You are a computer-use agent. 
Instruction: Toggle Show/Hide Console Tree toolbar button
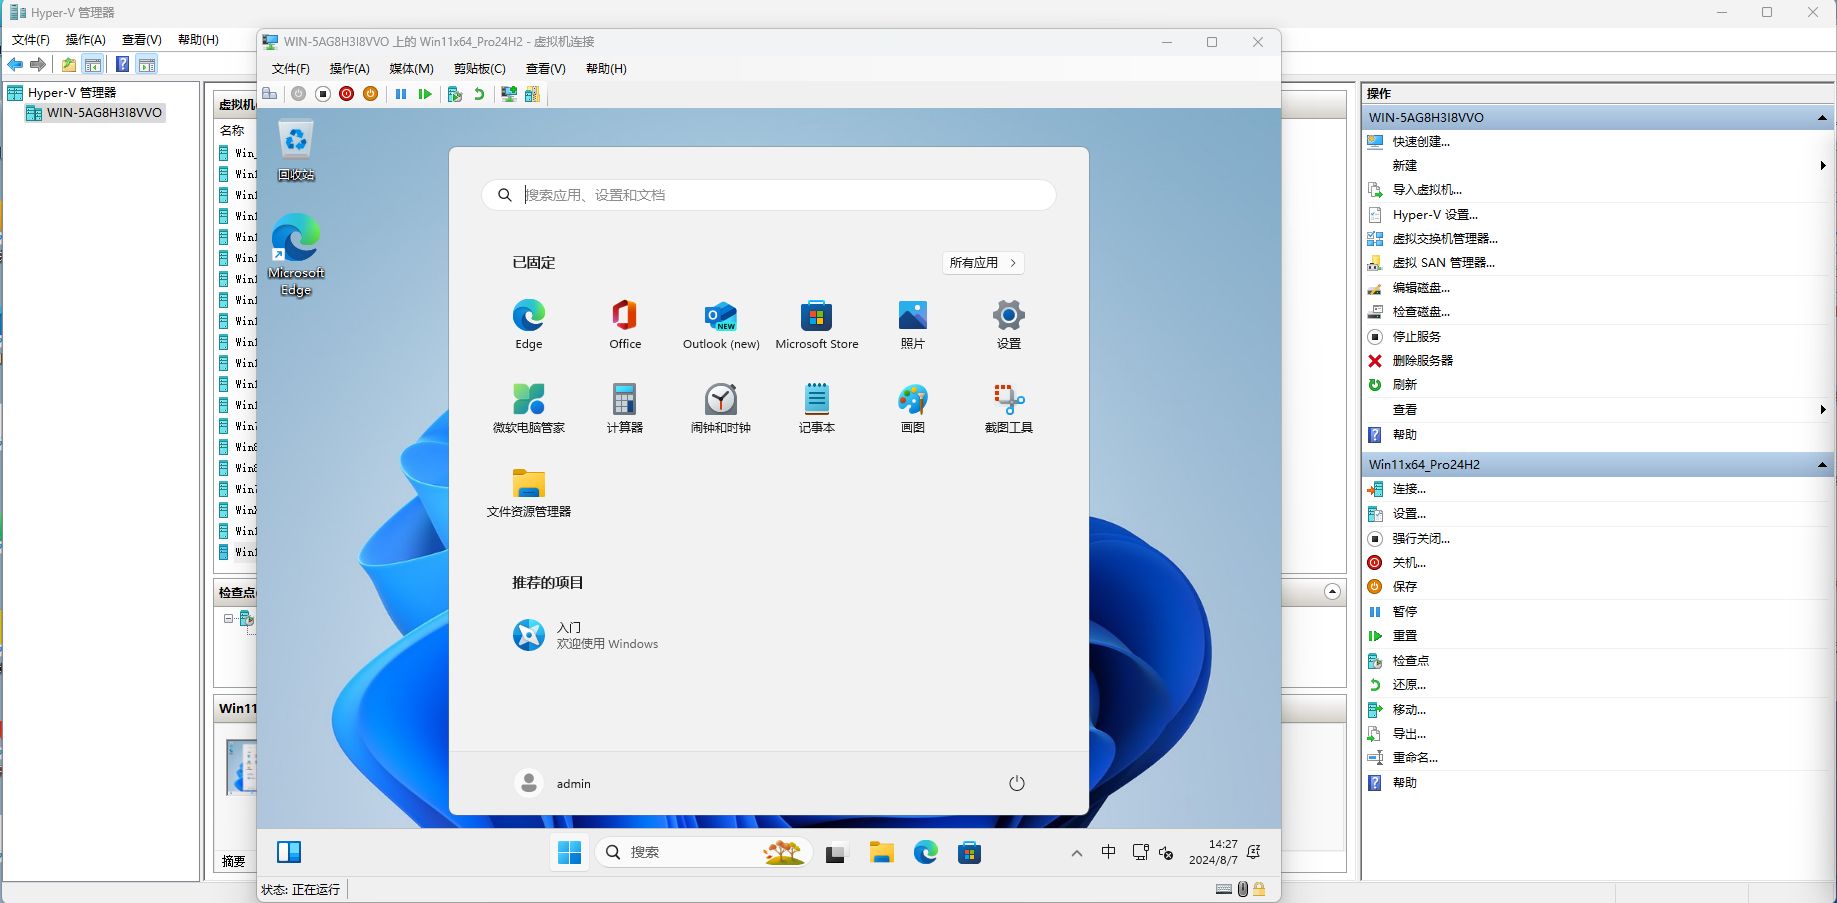point(93,65)
